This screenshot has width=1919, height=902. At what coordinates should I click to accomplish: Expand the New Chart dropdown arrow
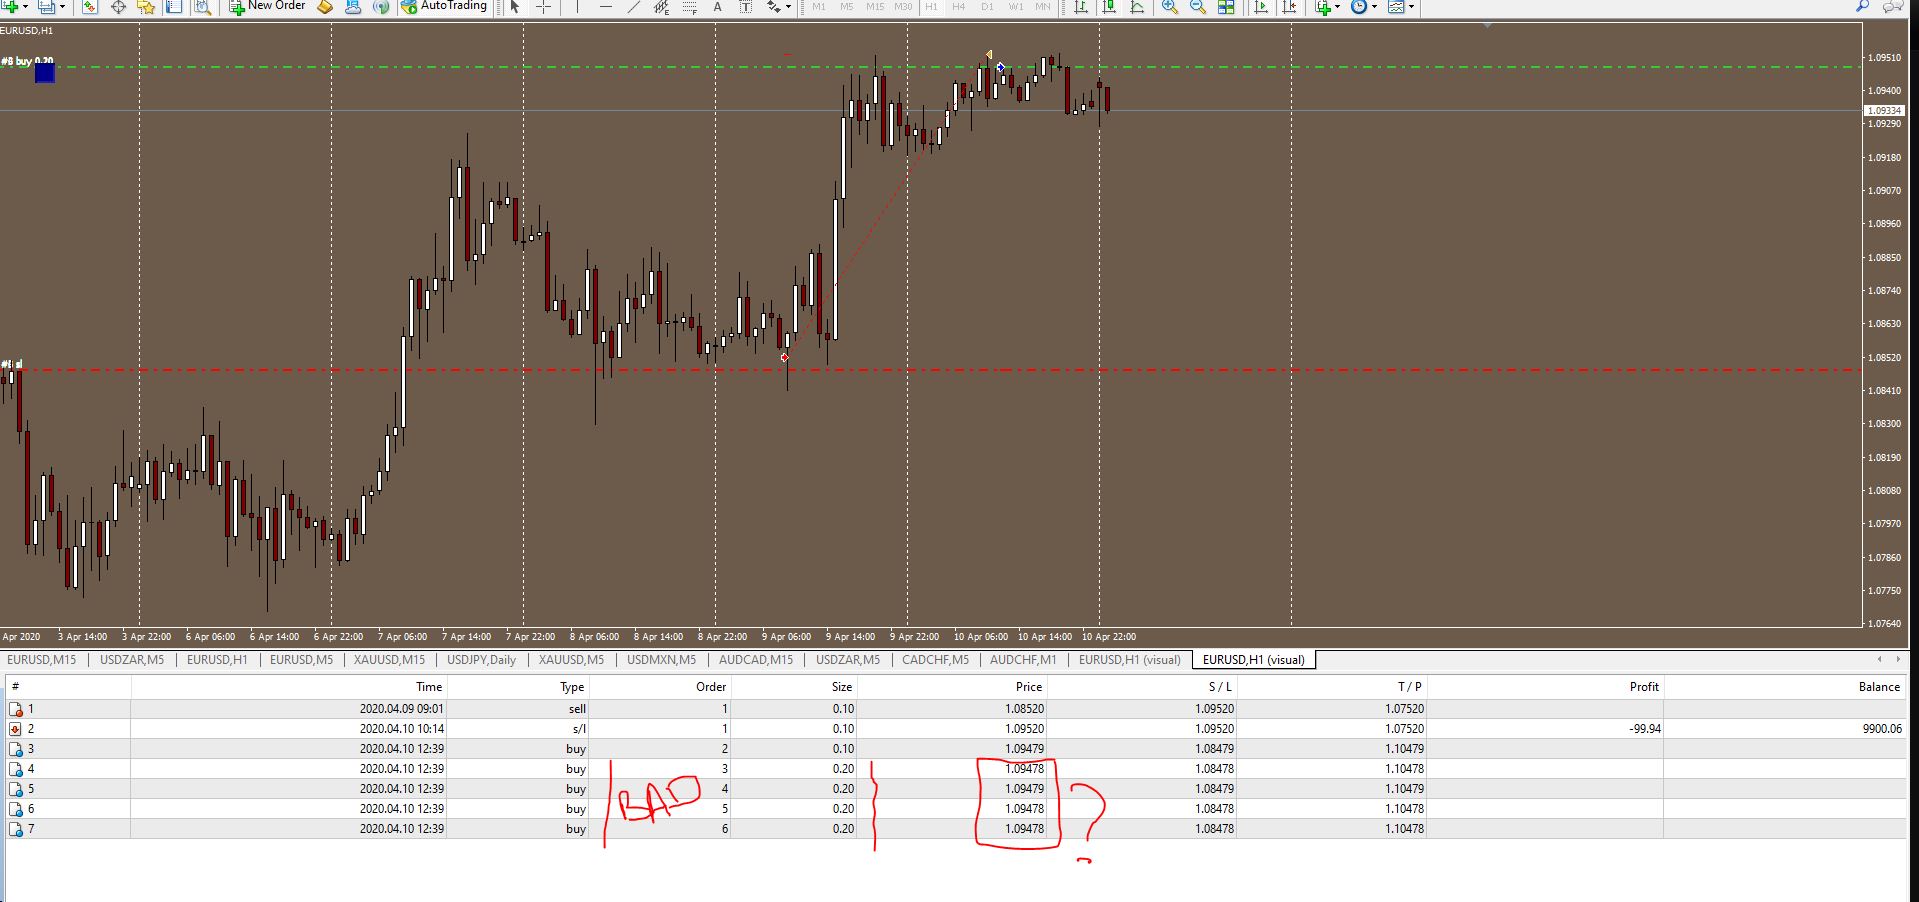tap(27, 7)
